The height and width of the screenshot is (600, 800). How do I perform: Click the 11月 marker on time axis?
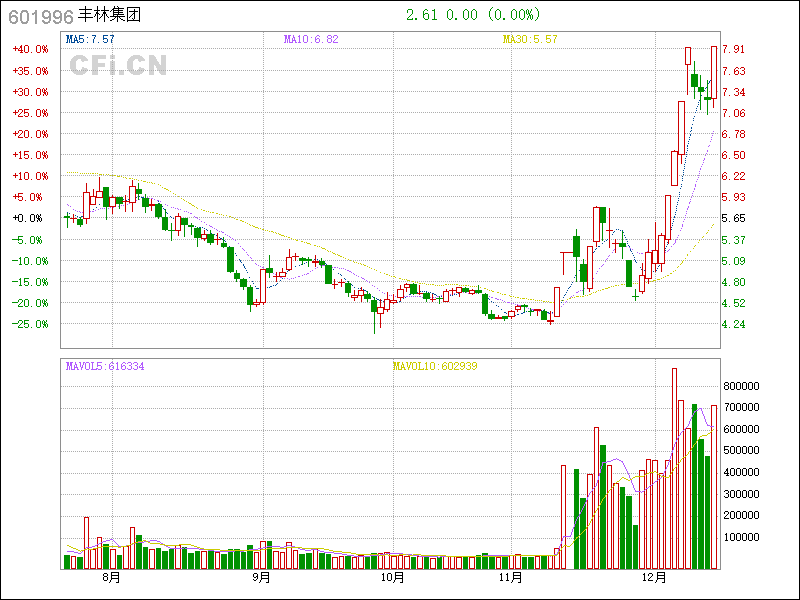(511, 578)
